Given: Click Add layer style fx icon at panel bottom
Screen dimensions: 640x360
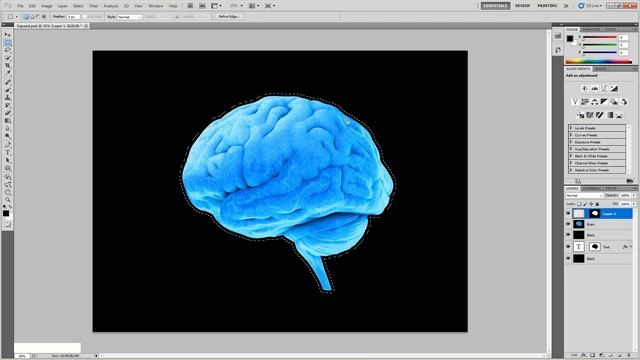Looking at the screenshot, I should click(584, 356).
